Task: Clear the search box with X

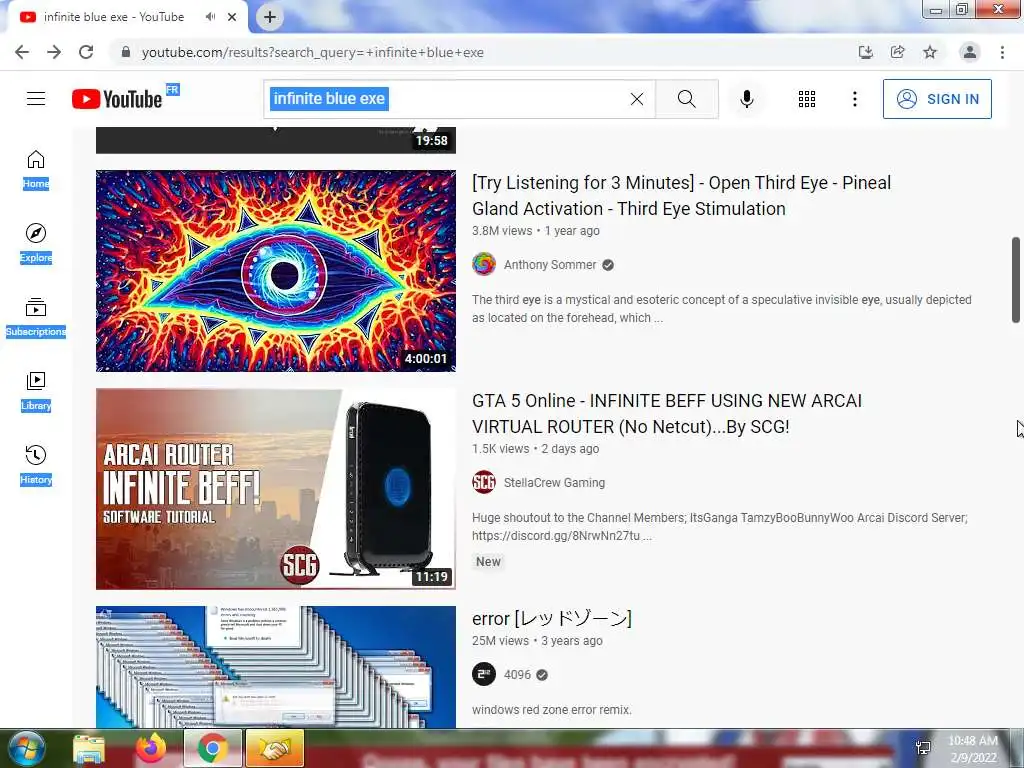Action: [x=637, y=99]
